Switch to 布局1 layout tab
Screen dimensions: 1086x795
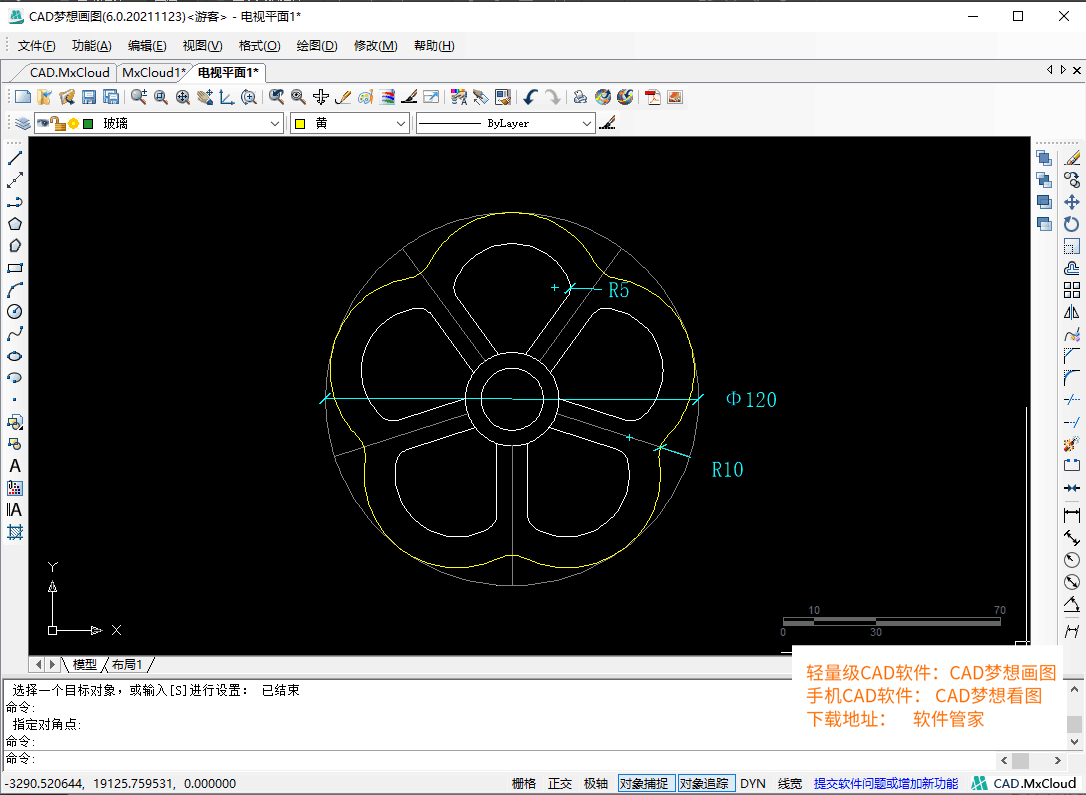pyautogui.click(x=127, y=665)
